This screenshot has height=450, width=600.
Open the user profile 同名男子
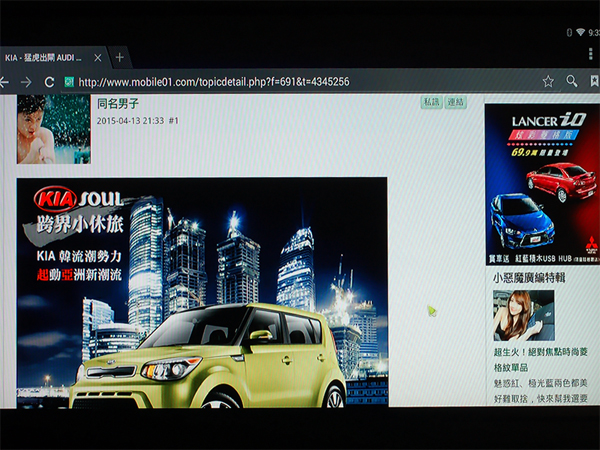click(x=117, y=103)
